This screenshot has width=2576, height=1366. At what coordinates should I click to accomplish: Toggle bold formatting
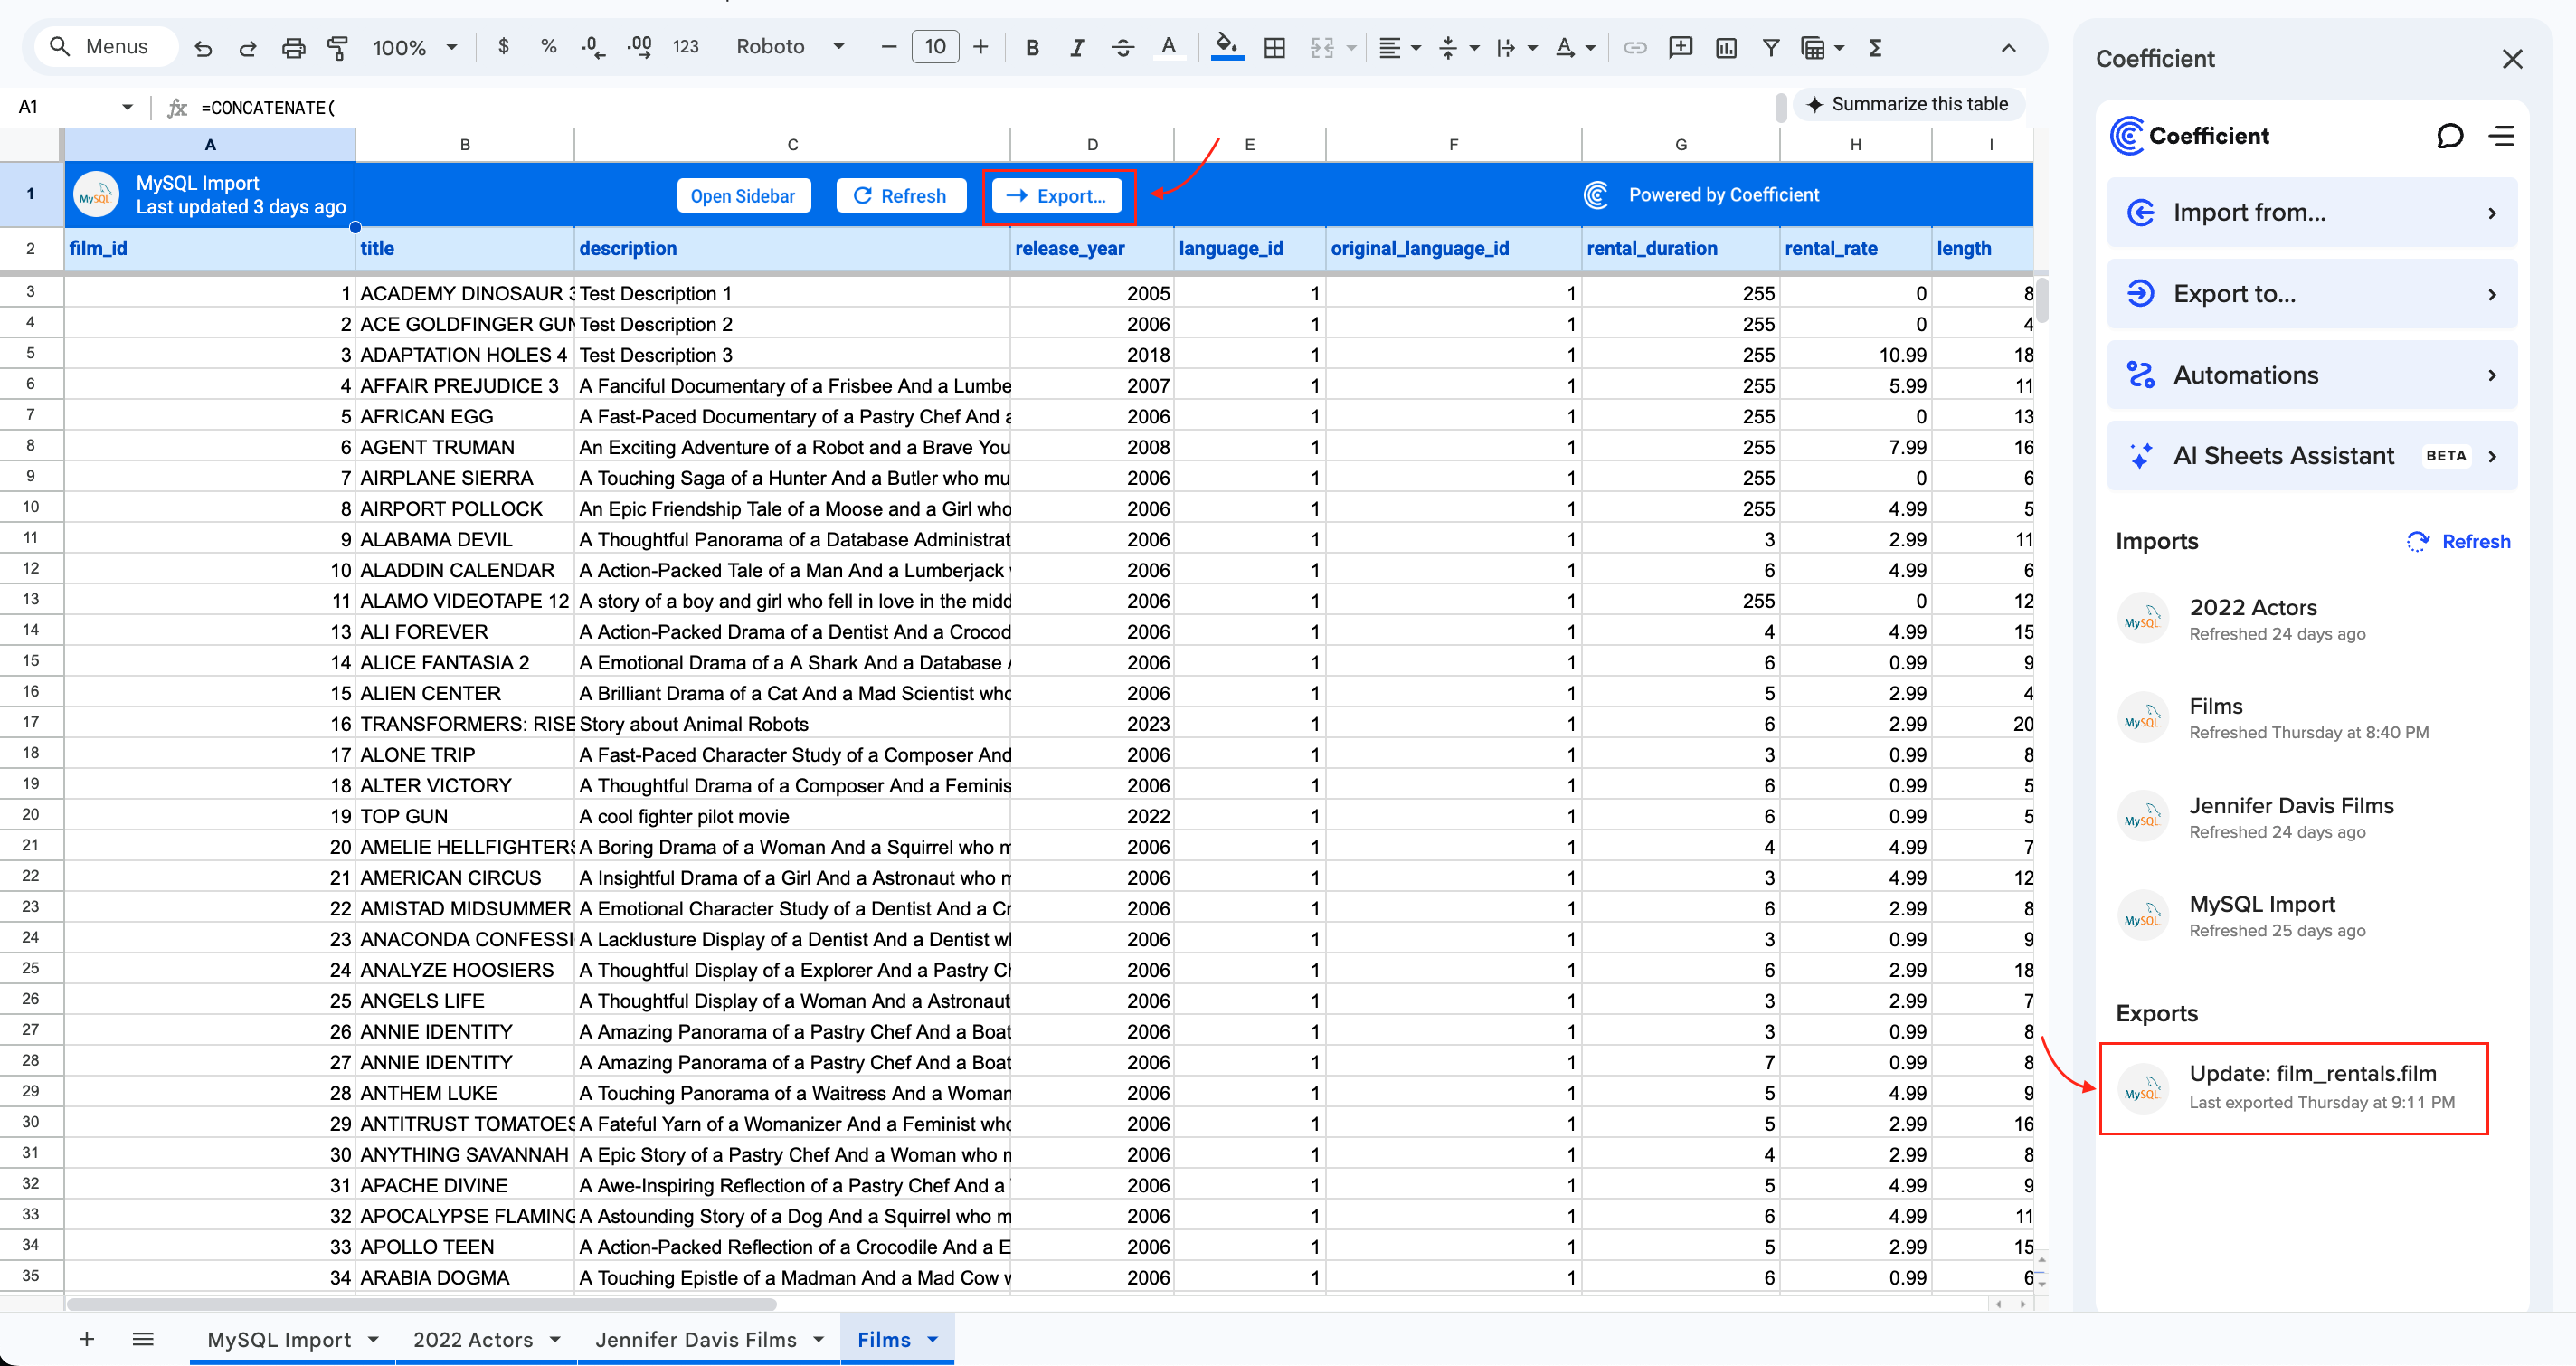pos(1032,47)
